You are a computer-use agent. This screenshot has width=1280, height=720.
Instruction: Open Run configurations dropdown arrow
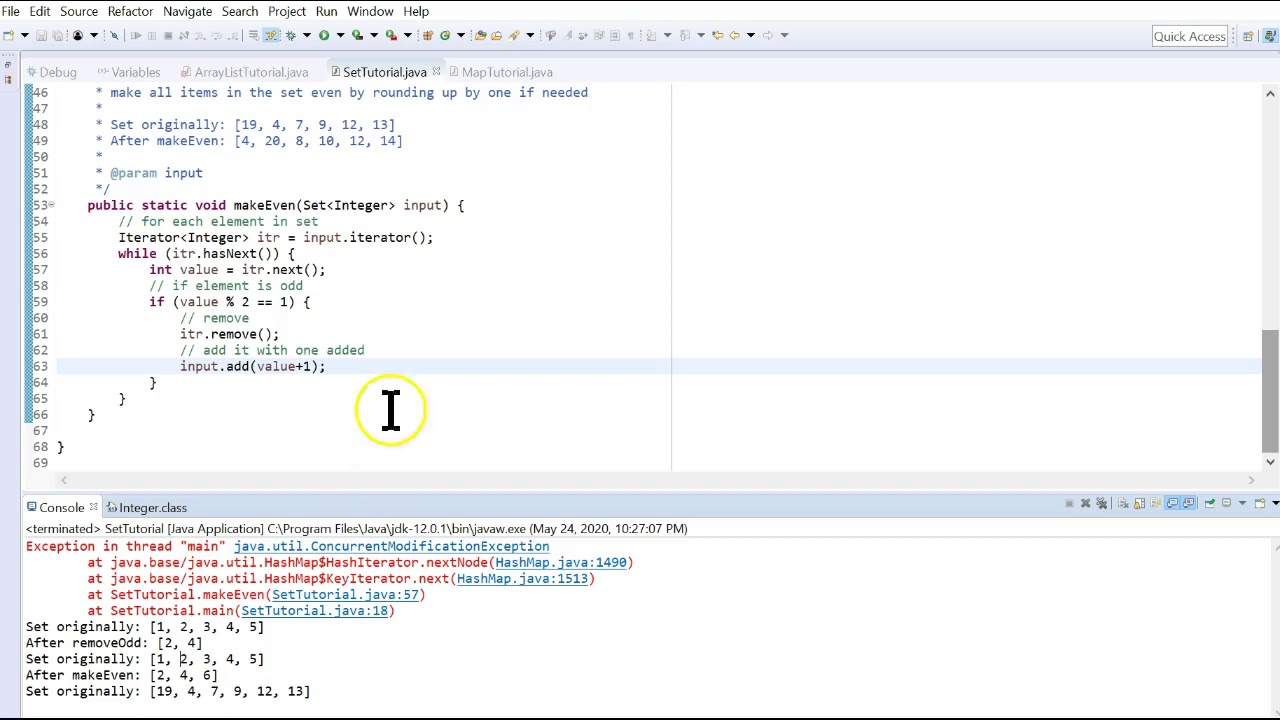tap(340, 35)
